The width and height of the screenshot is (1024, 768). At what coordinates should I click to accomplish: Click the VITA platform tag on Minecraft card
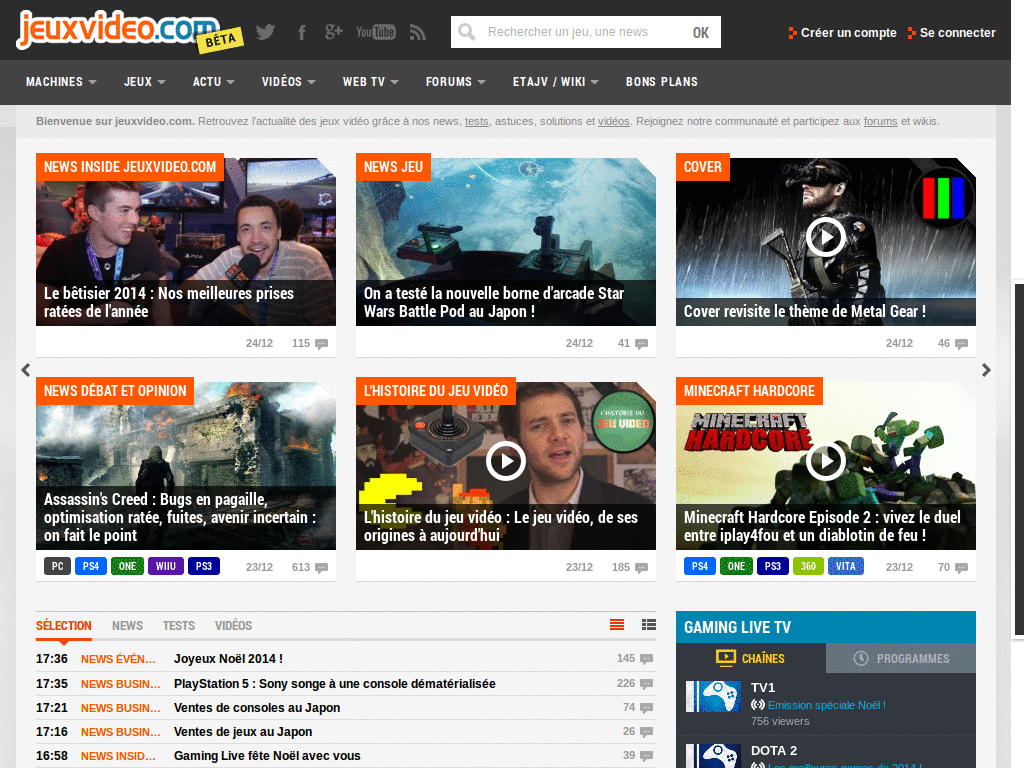(x=845, y=566)
